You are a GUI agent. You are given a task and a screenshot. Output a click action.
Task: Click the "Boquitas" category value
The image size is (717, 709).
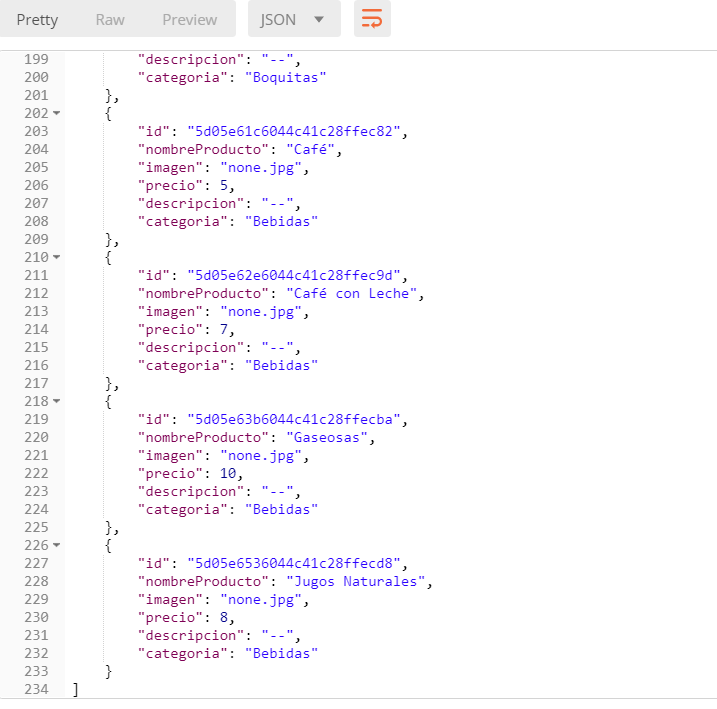point(285,78)
